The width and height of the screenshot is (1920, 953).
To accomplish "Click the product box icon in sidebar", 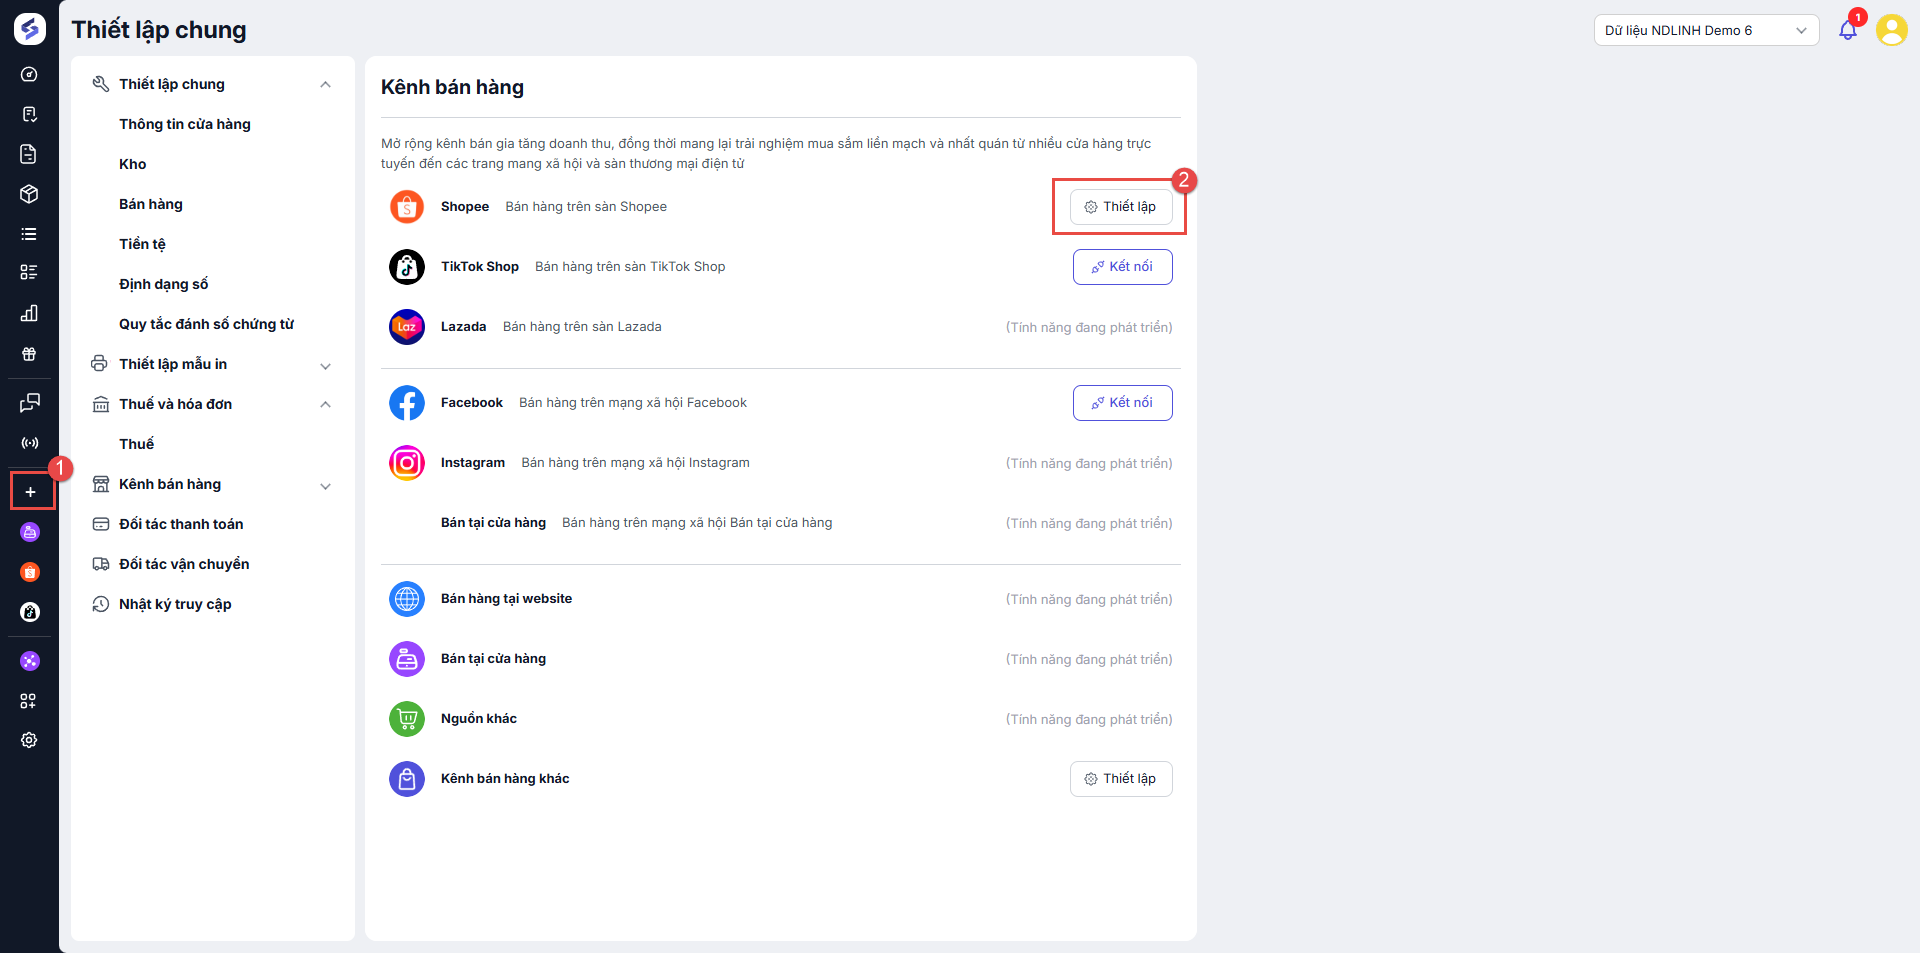I will point(29,194).
